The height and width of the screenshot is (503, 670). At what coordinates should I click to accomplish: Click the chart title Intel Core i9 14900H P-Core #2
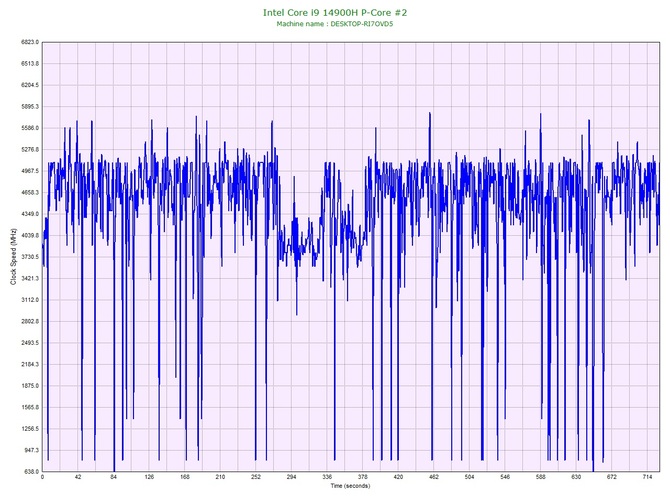335,12
